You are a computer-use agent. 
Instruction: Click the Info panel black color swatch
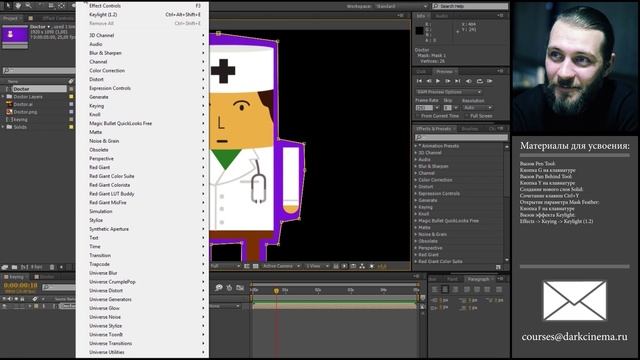[419, 30]
